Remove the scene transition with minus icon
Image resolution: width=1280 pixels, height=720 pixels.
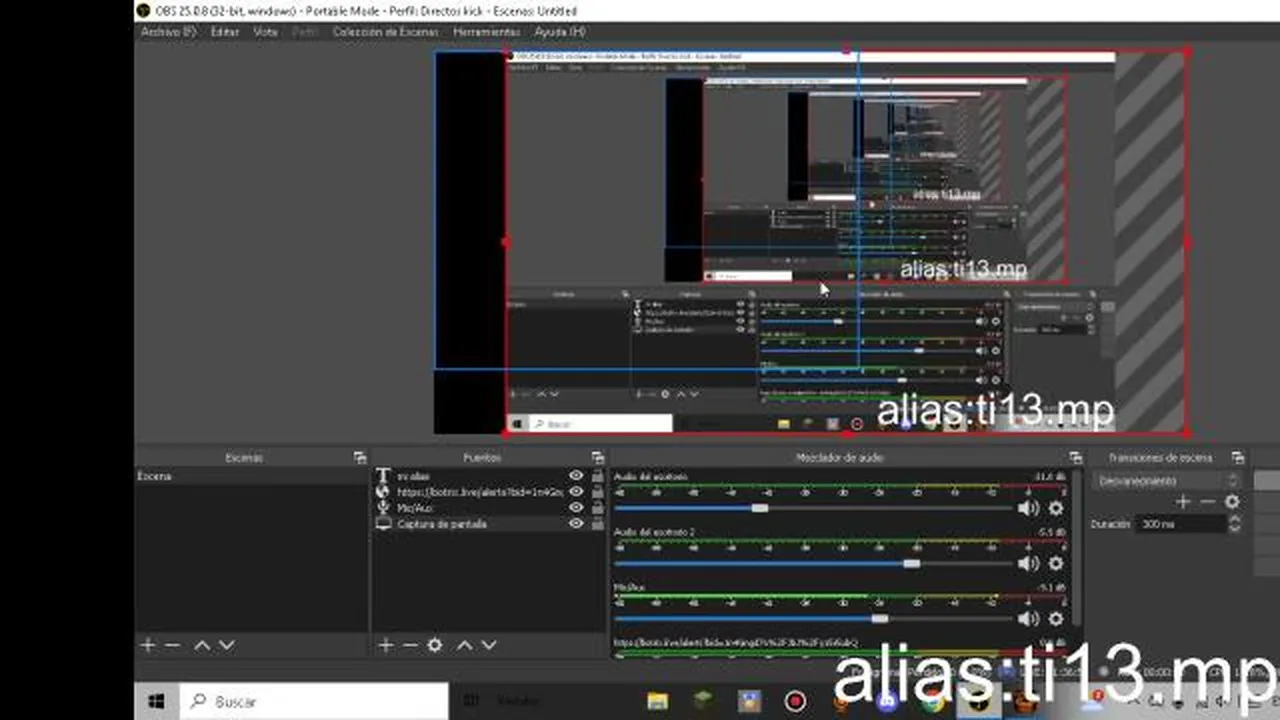click(1207, 502)
